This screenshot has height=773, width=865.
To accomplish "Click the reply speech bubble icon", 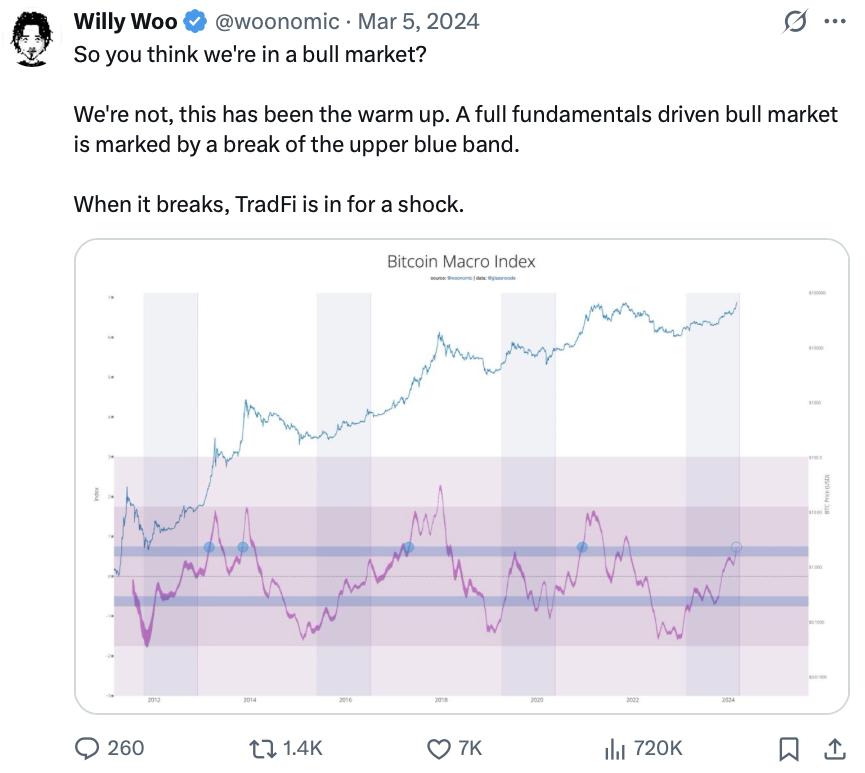I will (88, 747).
